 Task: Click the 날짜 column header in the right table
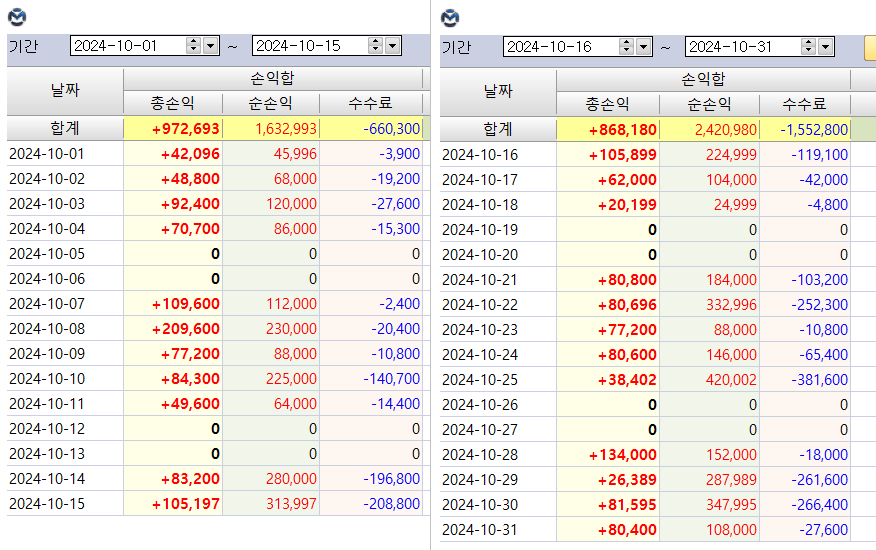498,92
